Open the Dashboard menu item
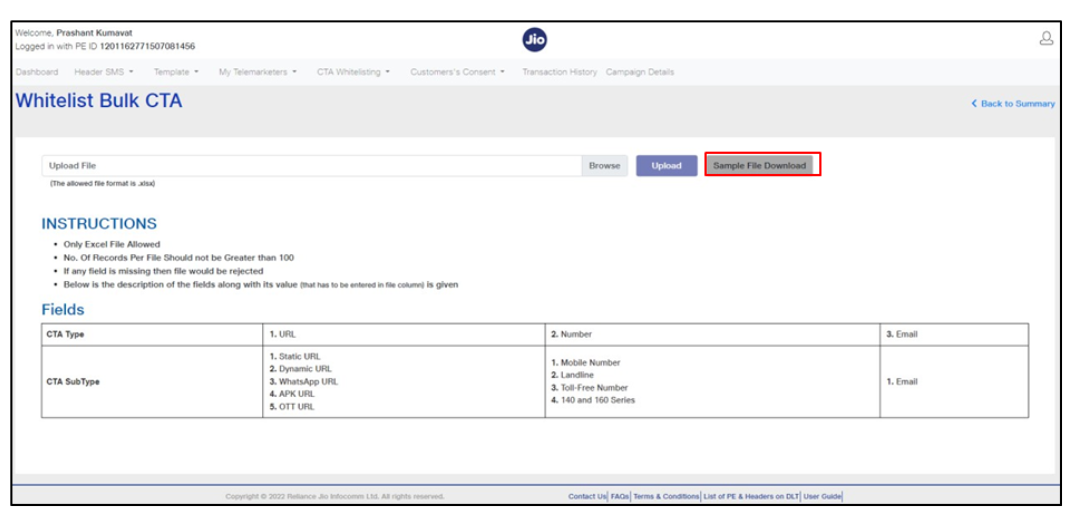The height and width of the screenshot is (511, 1074). [x=37, y=72]
